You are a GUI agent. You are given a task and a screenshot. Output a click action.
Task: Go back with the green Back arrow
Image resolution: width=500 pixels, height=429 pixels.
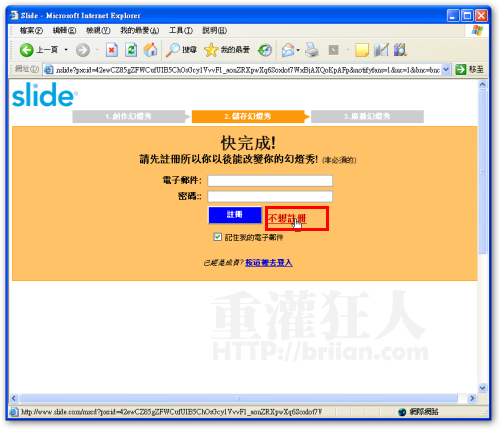(x=26, y=50)
